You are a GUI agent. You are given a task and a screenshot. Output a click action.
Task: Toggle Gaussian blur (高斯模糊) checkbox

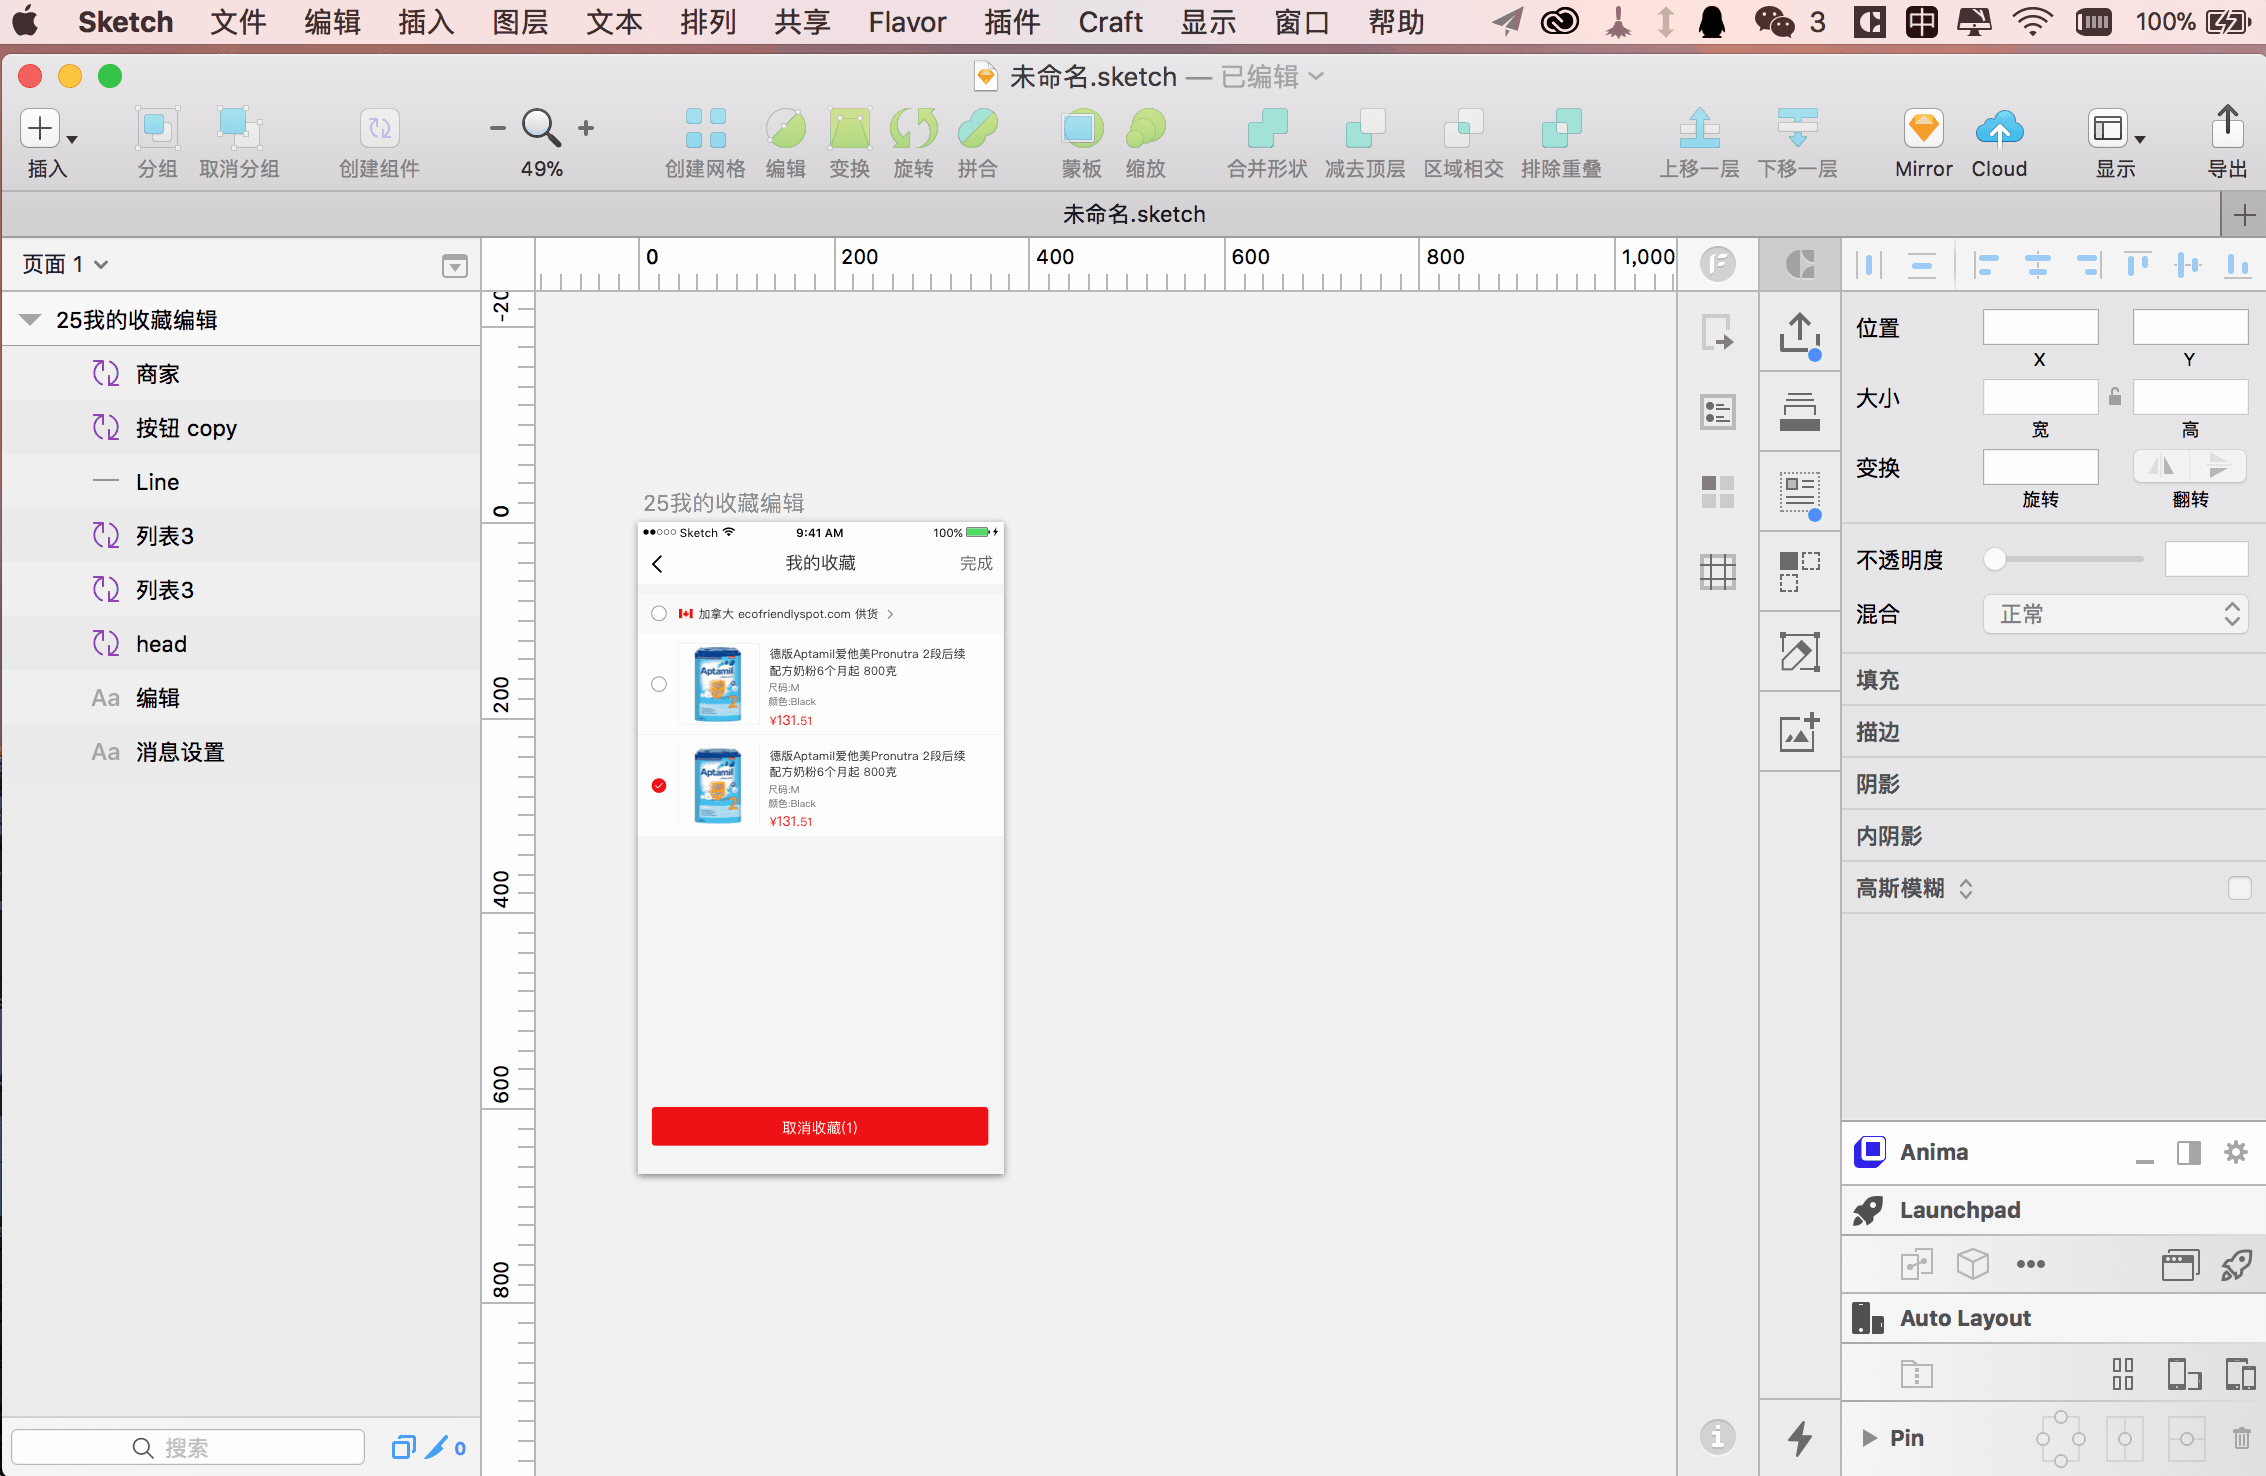[x=2240, y=888]
